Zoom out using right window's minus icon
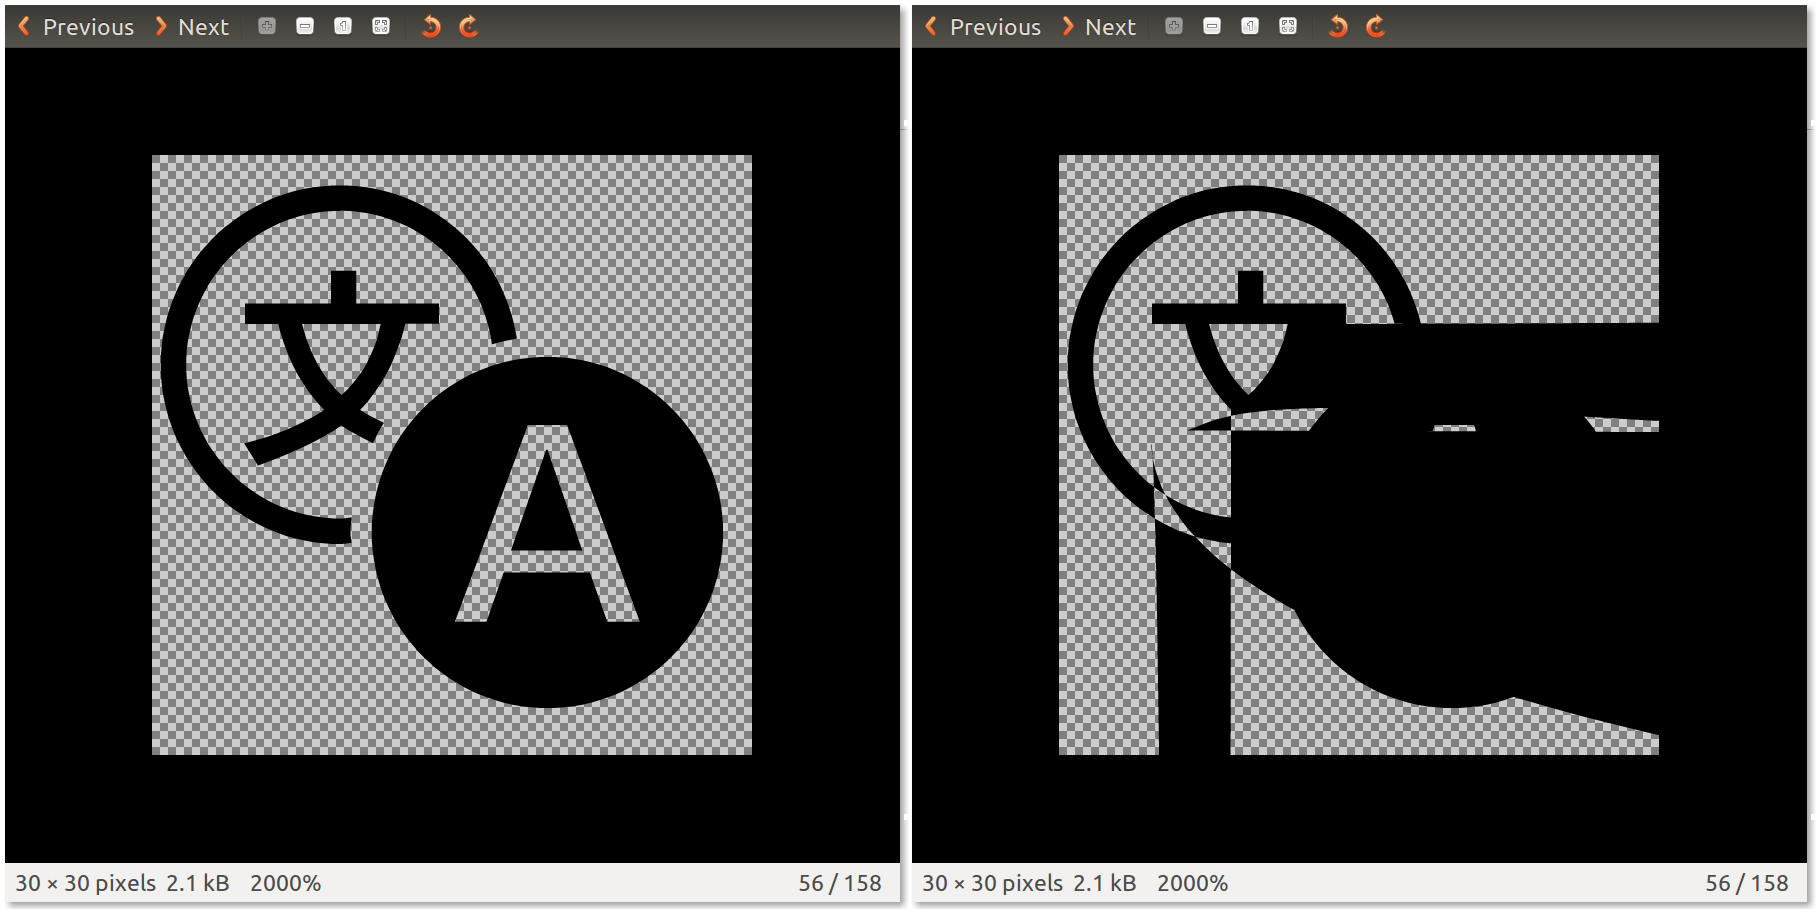The width and height of the screenshot is (1818, 909). 1212,26
